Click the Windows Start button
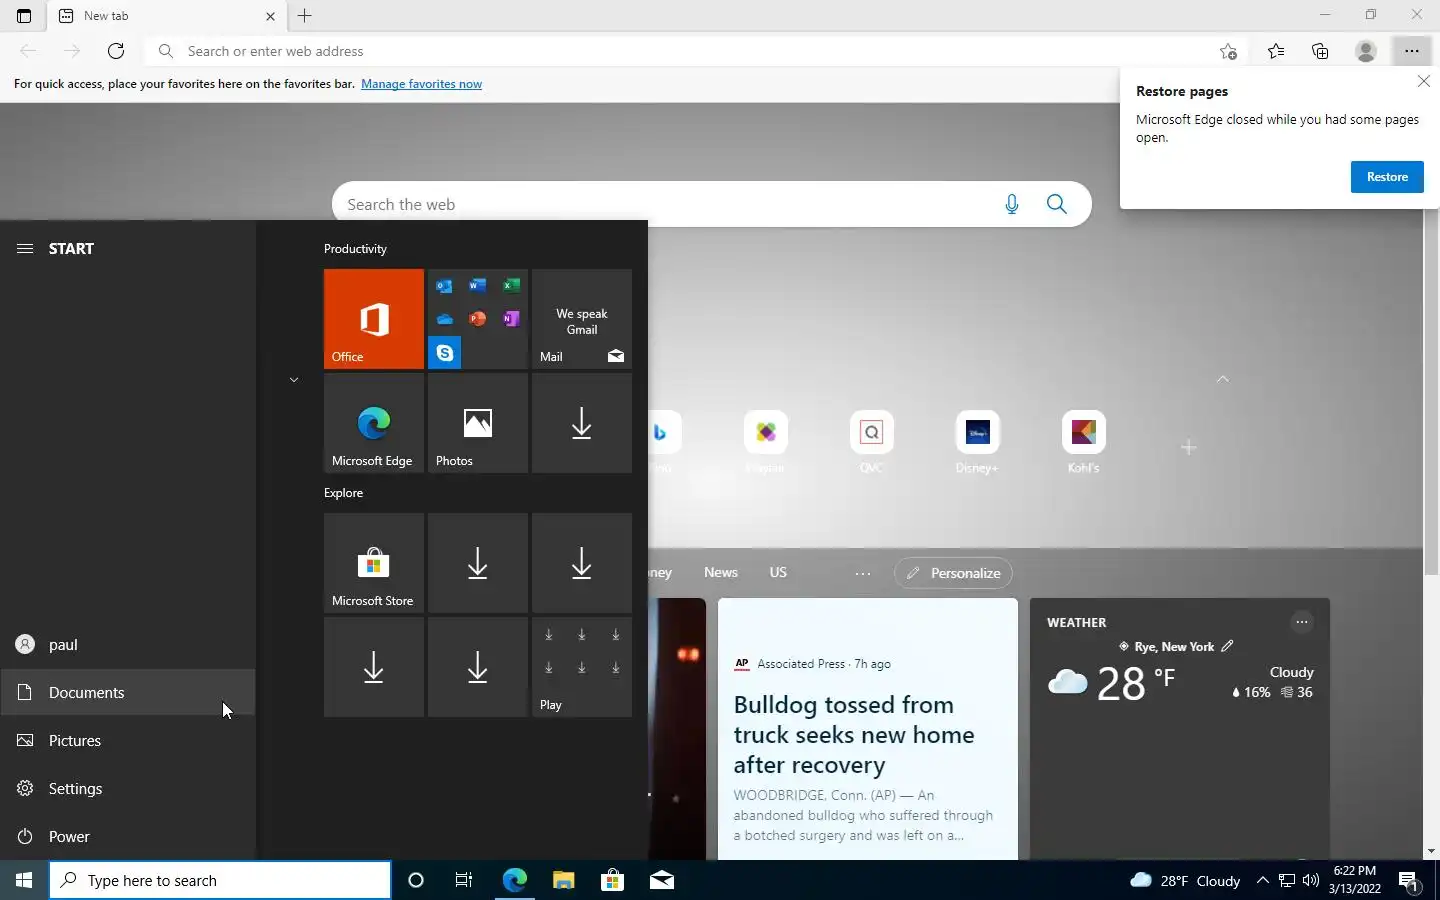Viewport: 1440px width, 900px height. (24, 880)
